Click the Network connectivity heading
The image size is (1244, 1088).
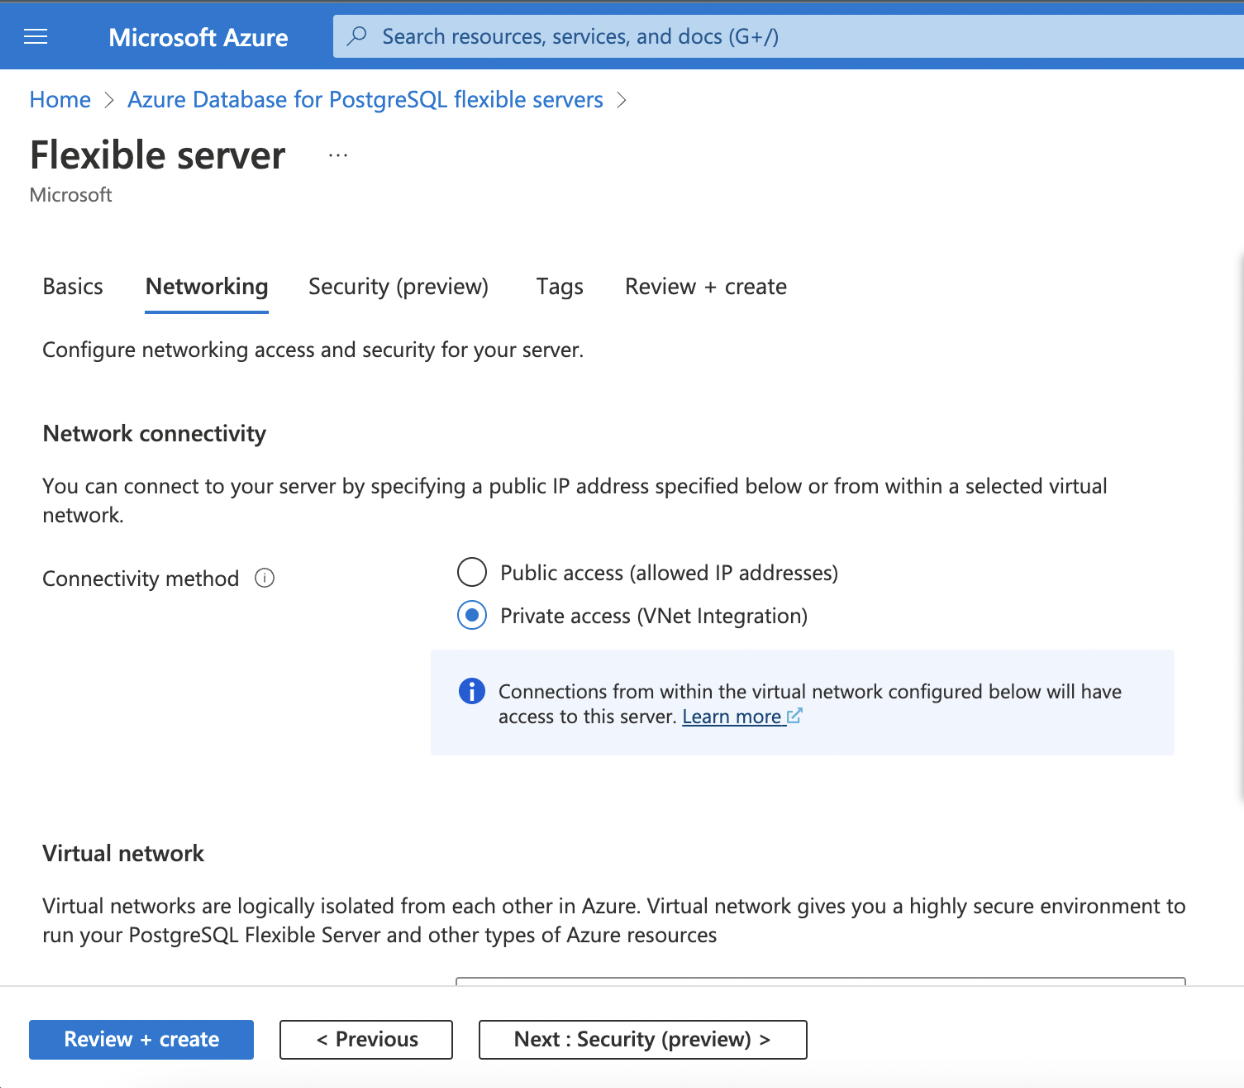pyautogui.click(x=155, y=434)
